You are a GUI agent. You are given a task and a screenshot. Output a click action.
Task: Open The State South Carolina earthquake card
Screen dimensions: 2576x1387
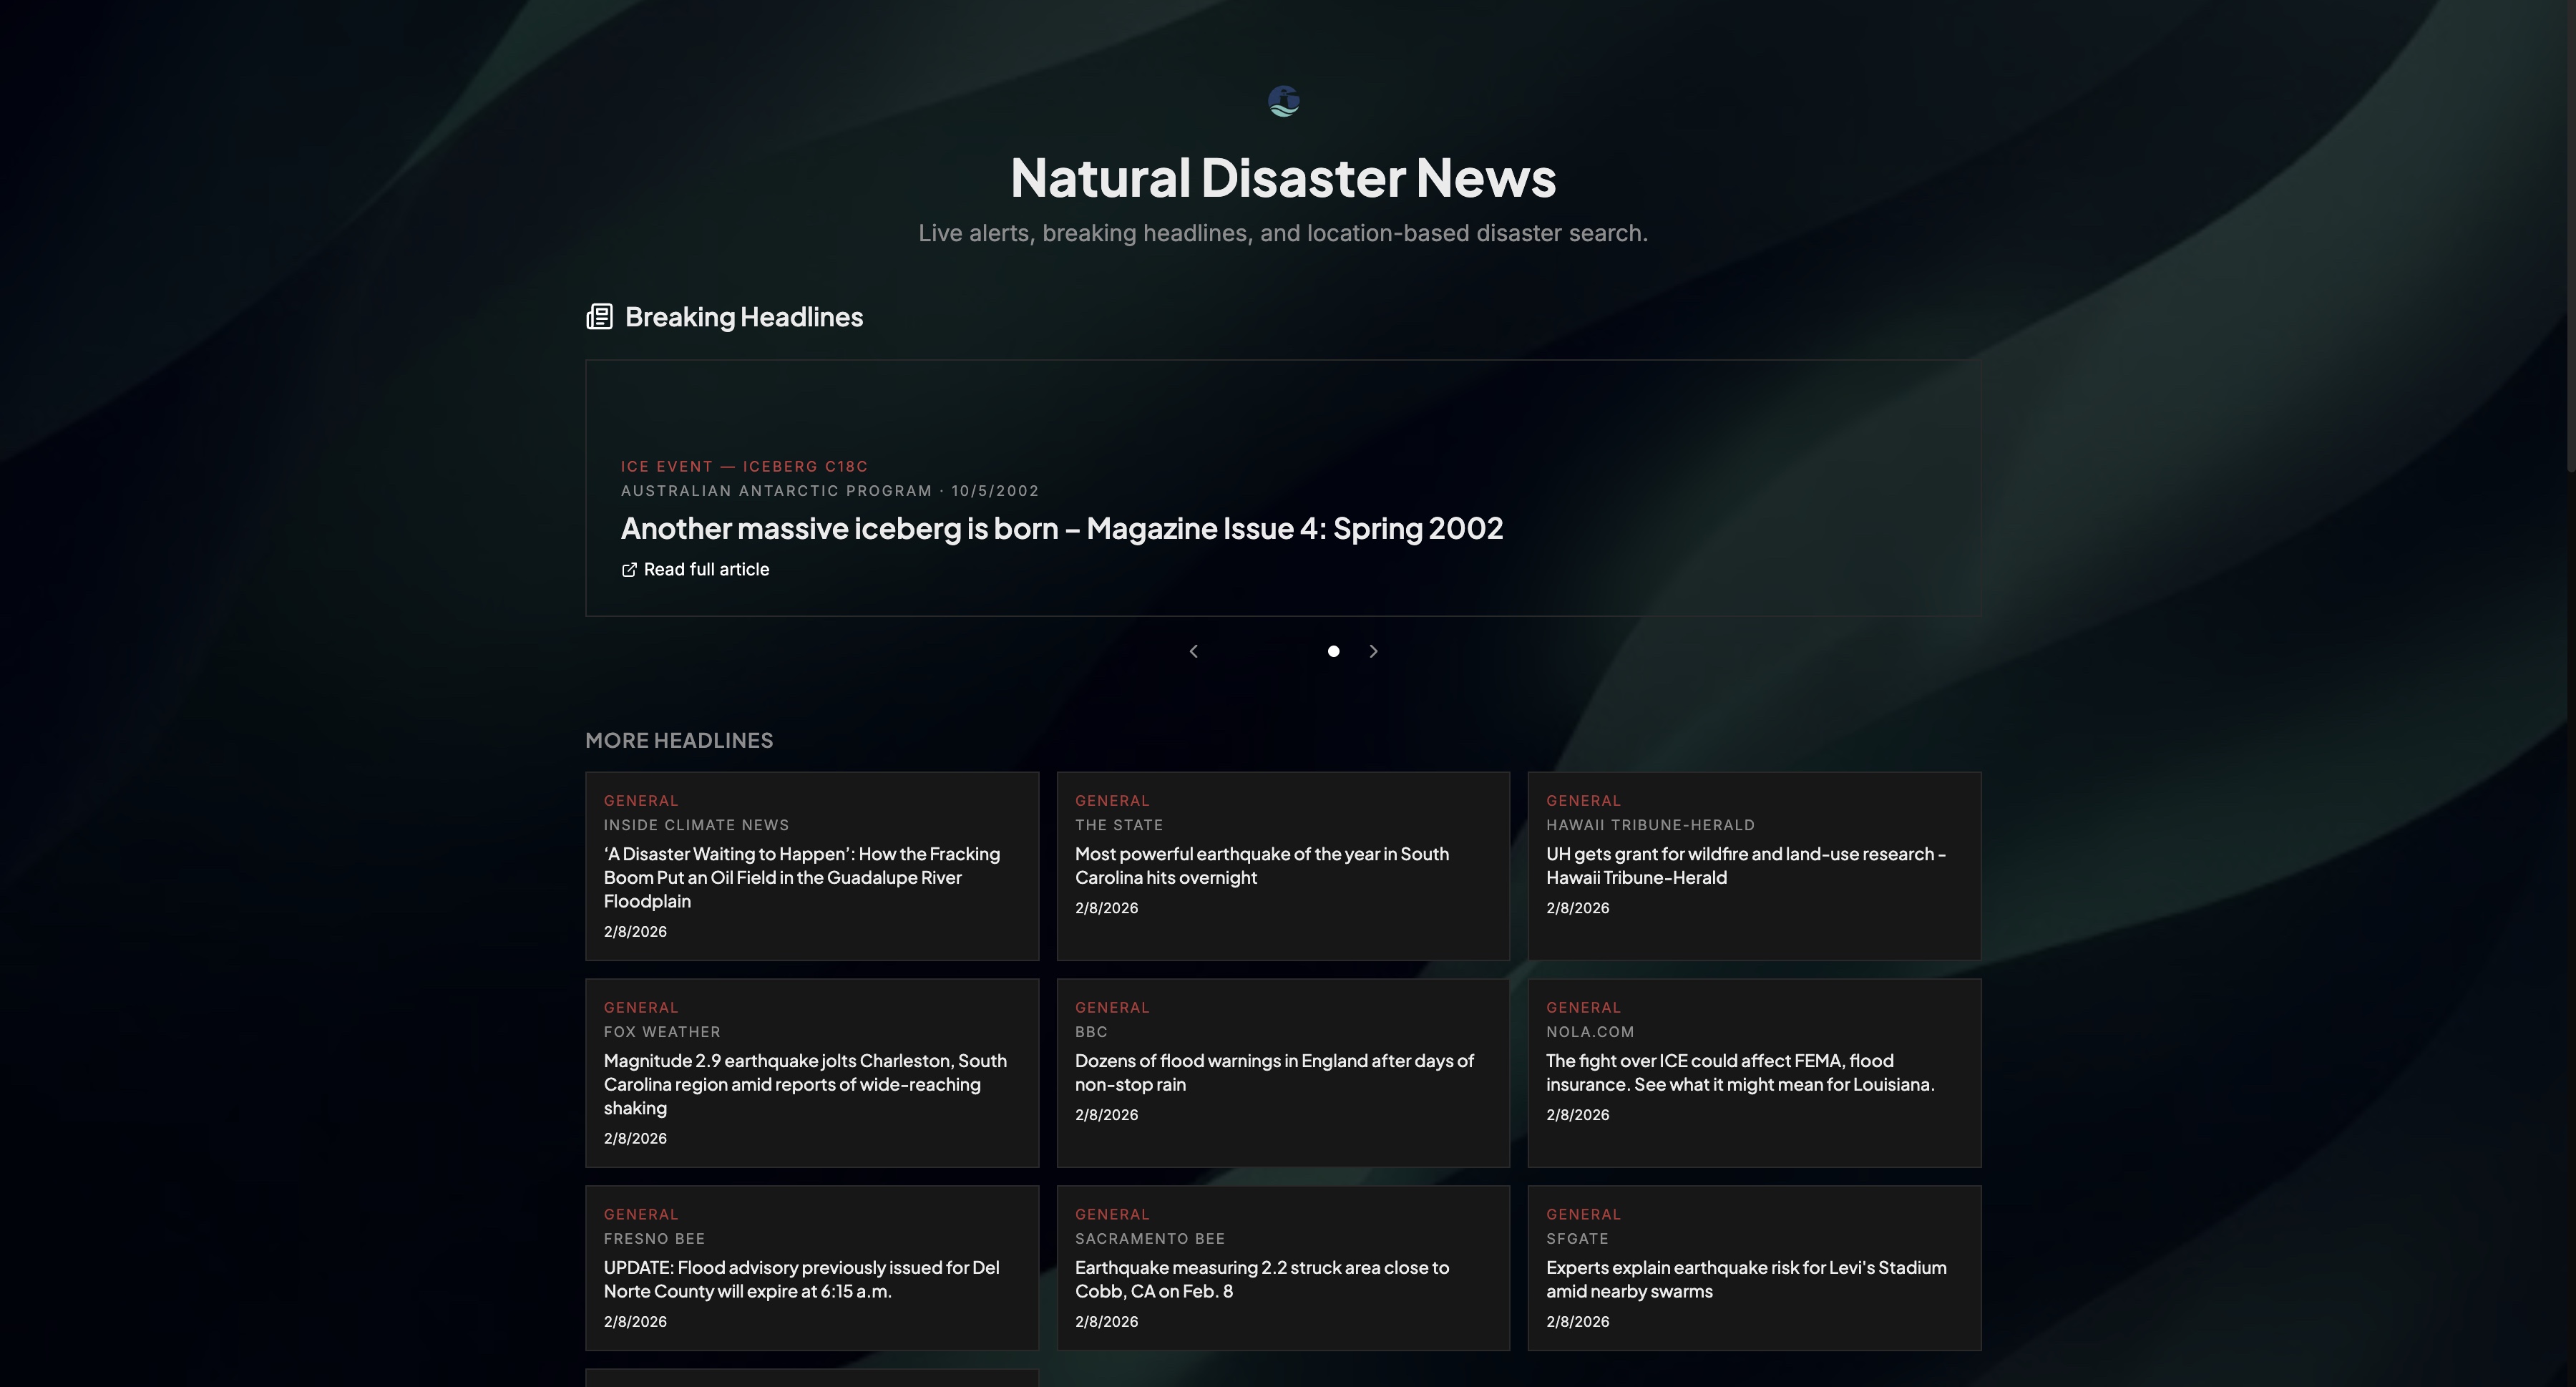1282,866
